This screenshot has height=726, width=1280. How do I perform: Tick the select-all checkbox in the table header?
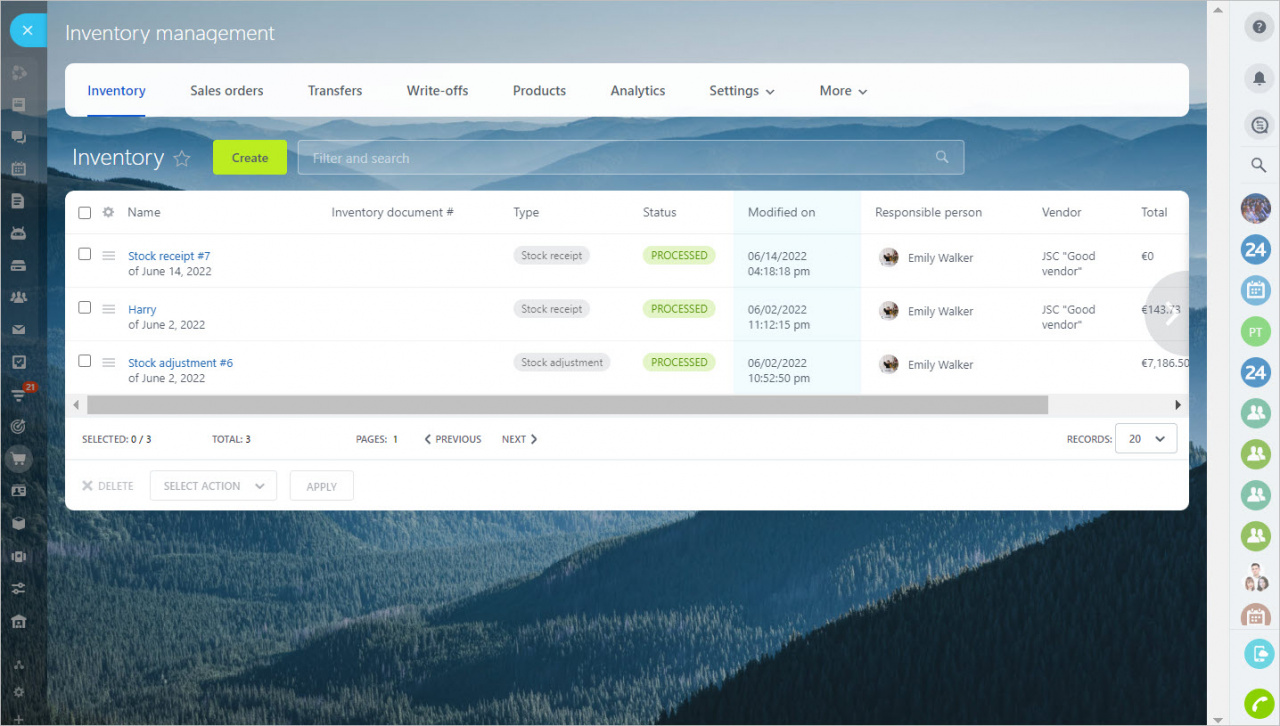[x=85, y=213]
